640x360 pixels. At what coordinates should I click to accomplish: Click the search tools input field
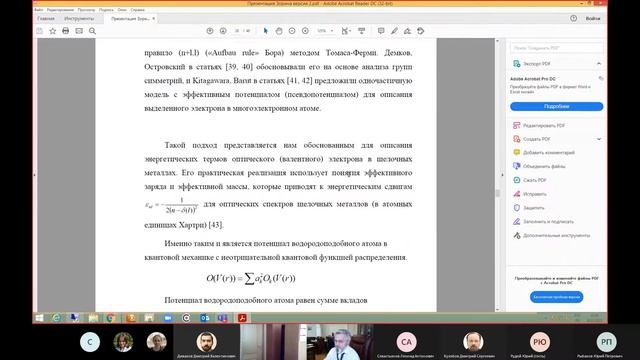coord(556,48)
